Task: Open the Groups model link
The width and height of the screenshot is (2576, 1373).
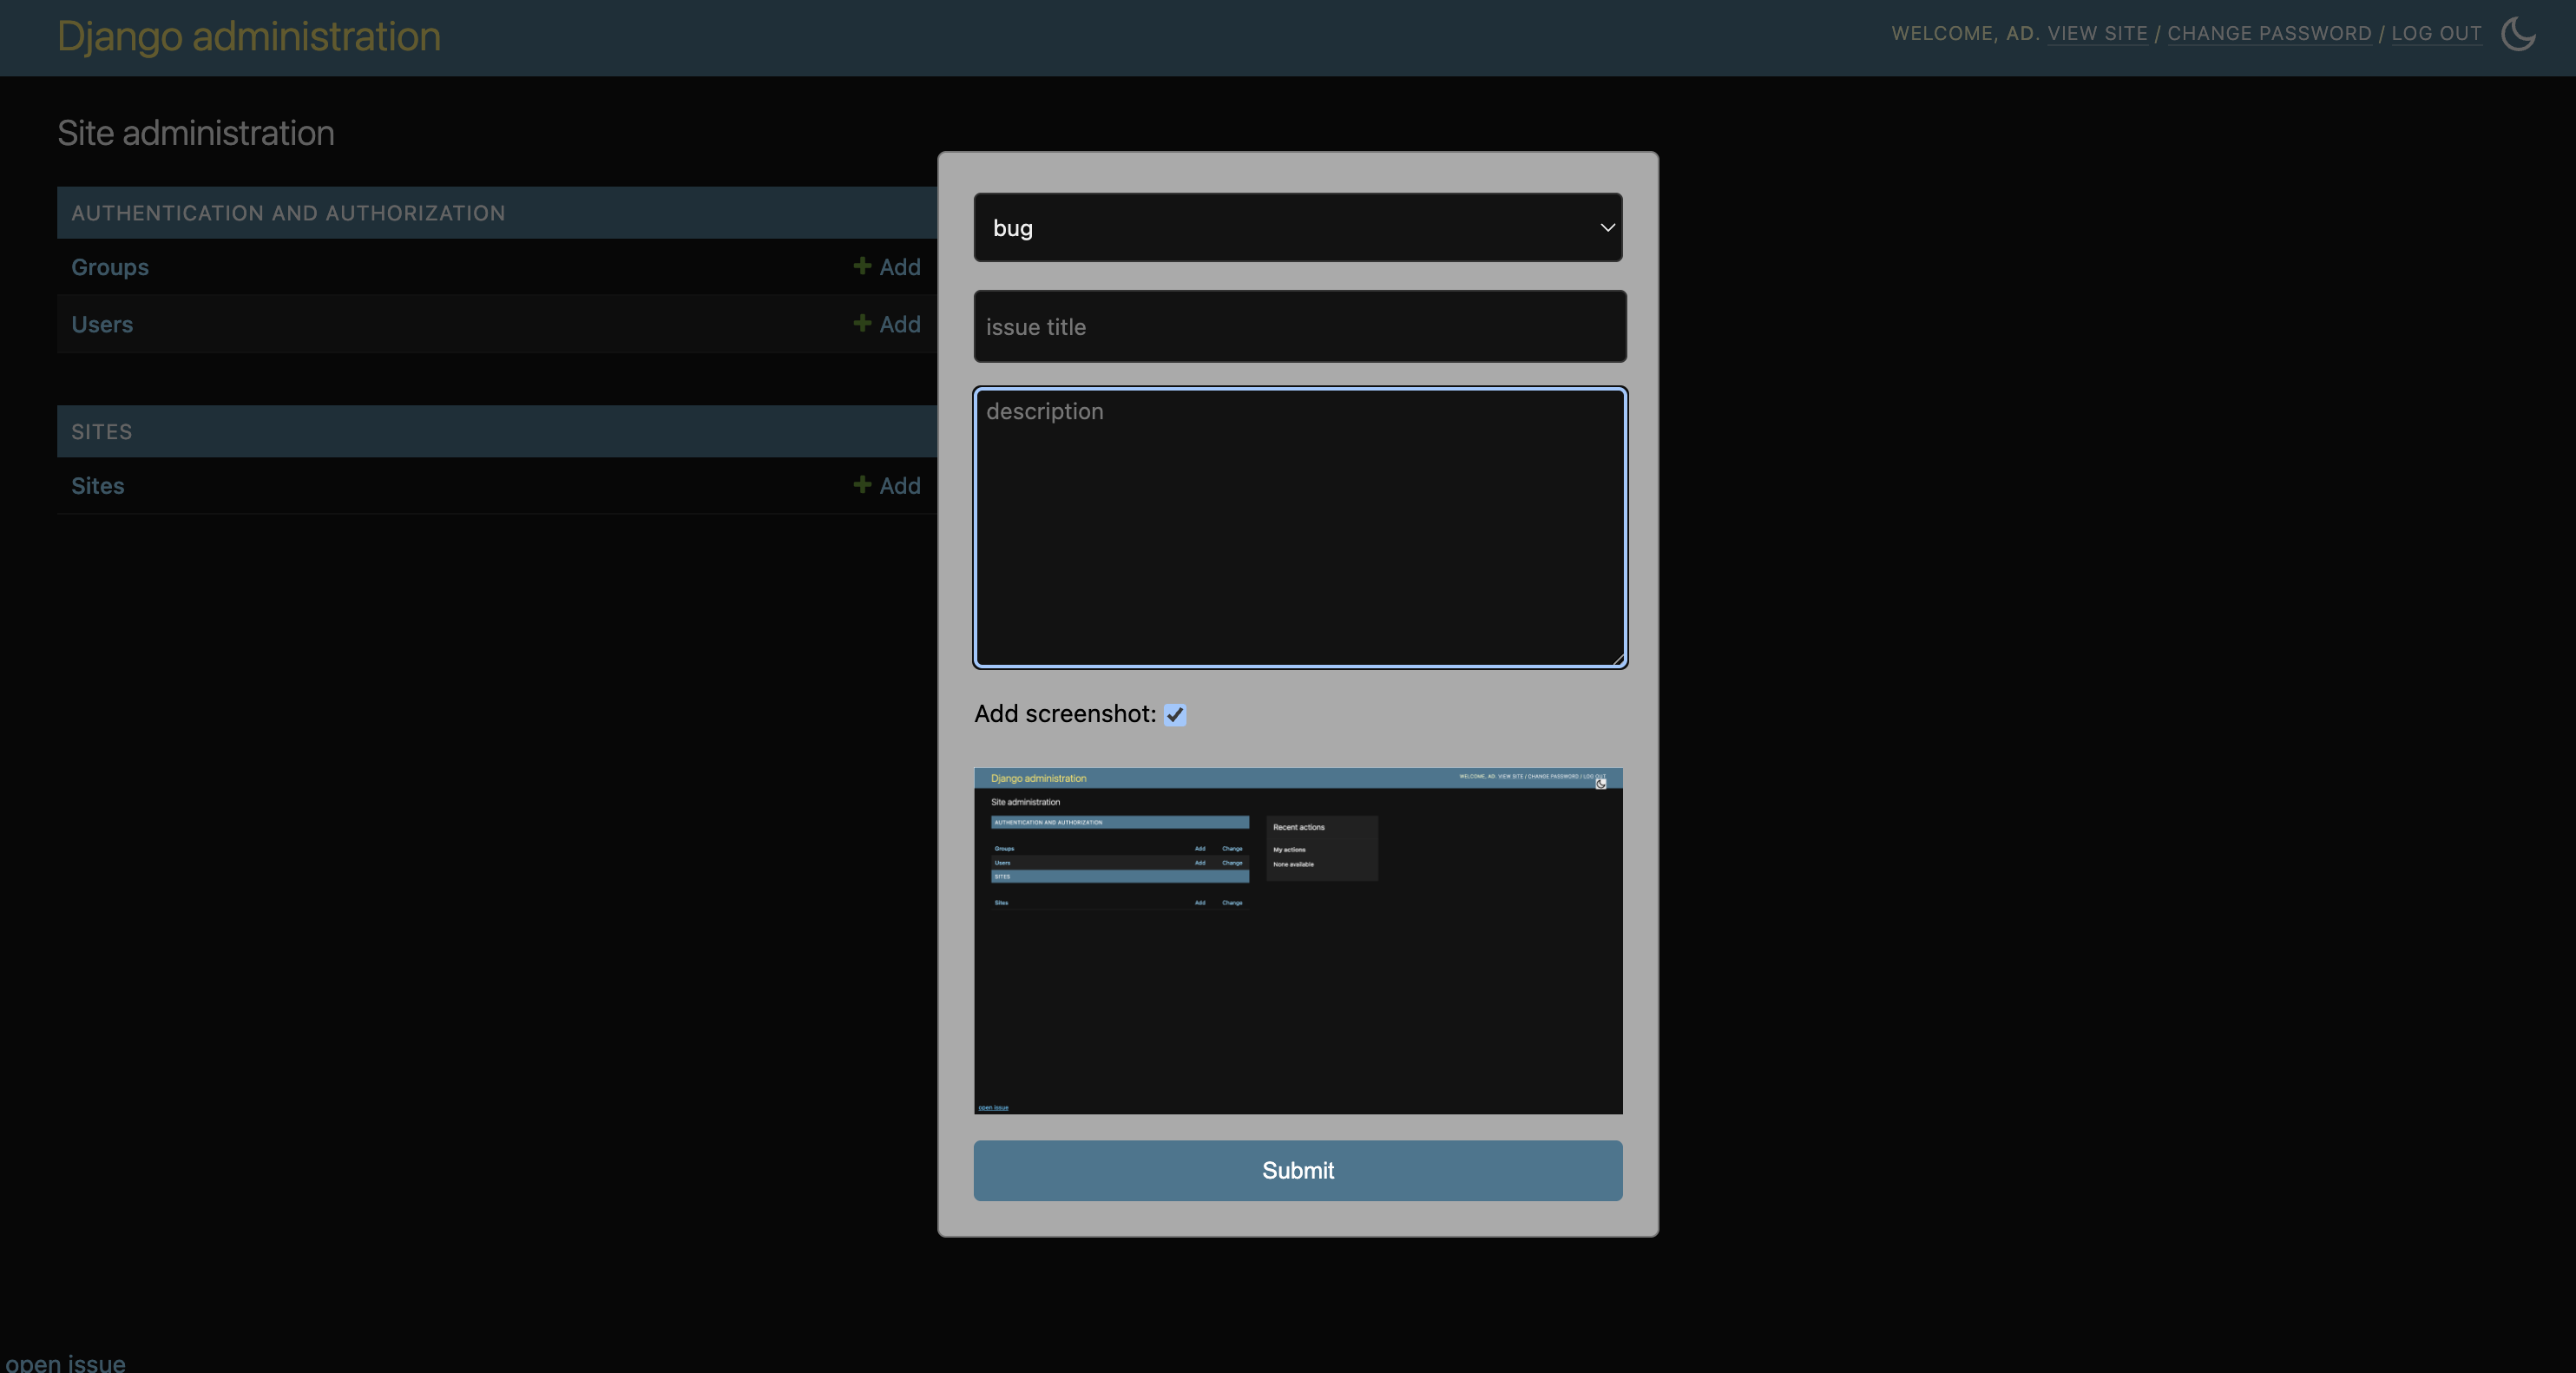Action: 110,267
